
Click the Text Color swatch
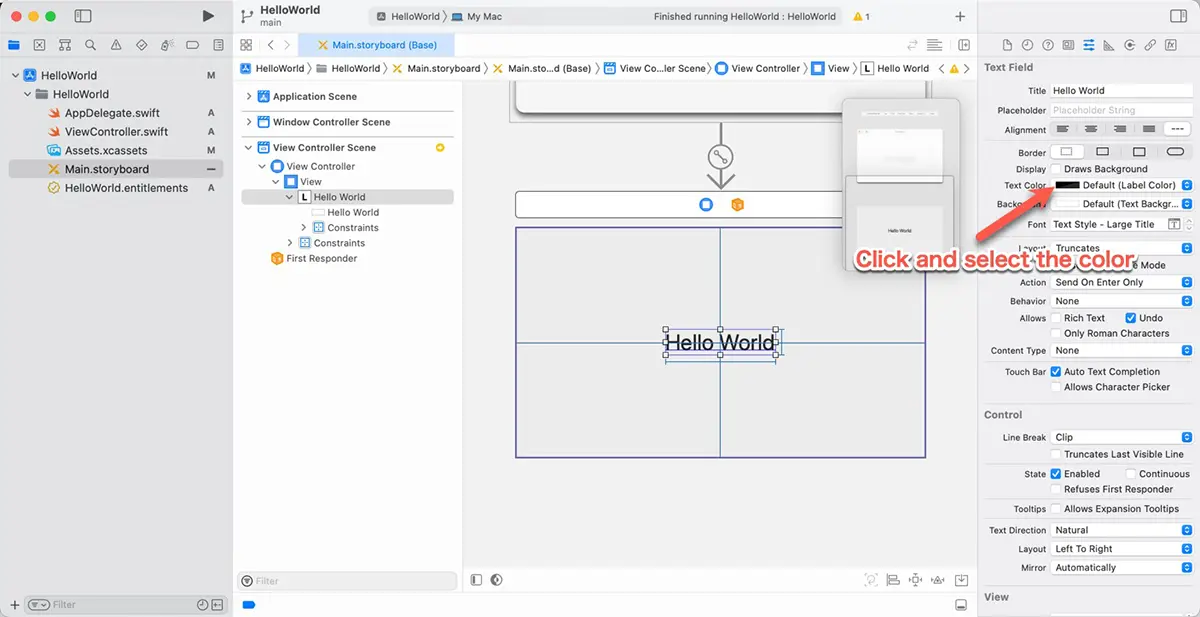click(1067, 185)
